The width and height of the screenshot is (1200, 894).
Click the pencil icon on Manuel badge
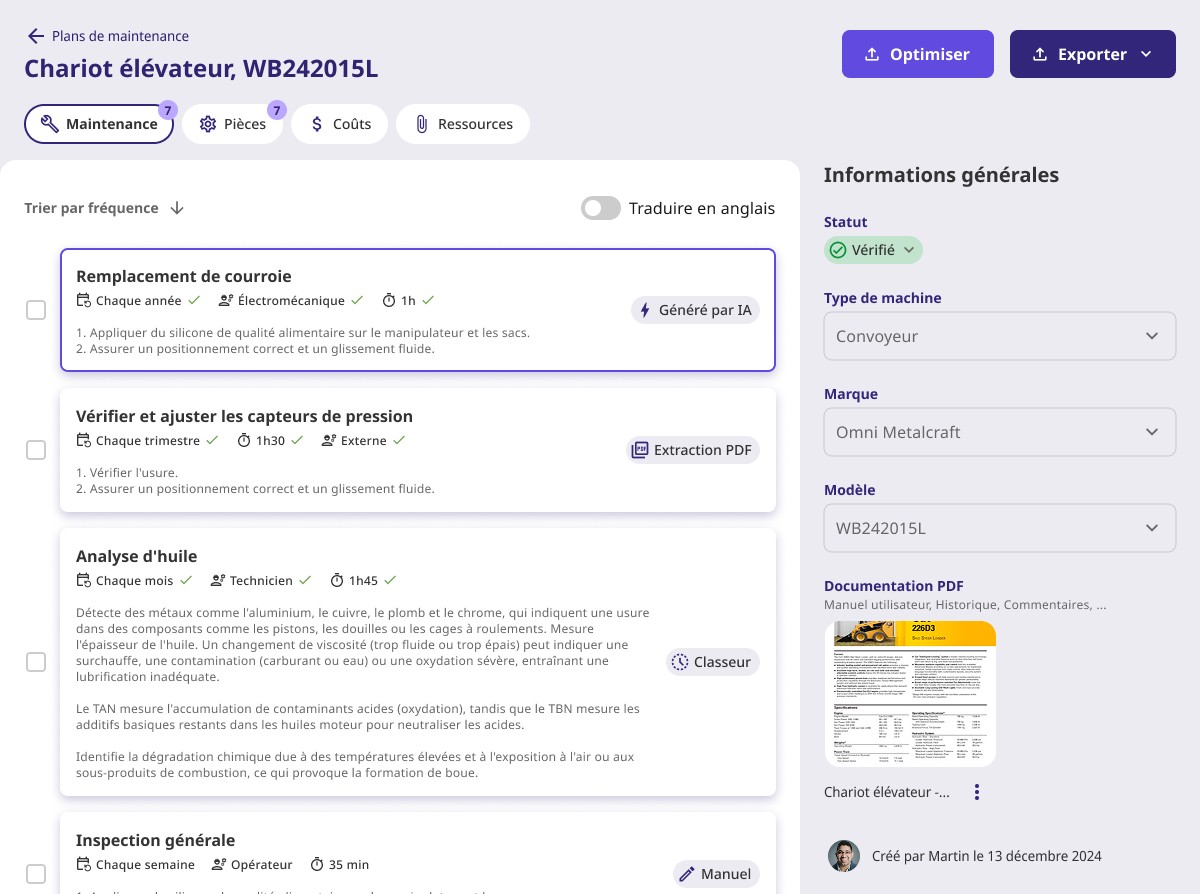point(689,874)
